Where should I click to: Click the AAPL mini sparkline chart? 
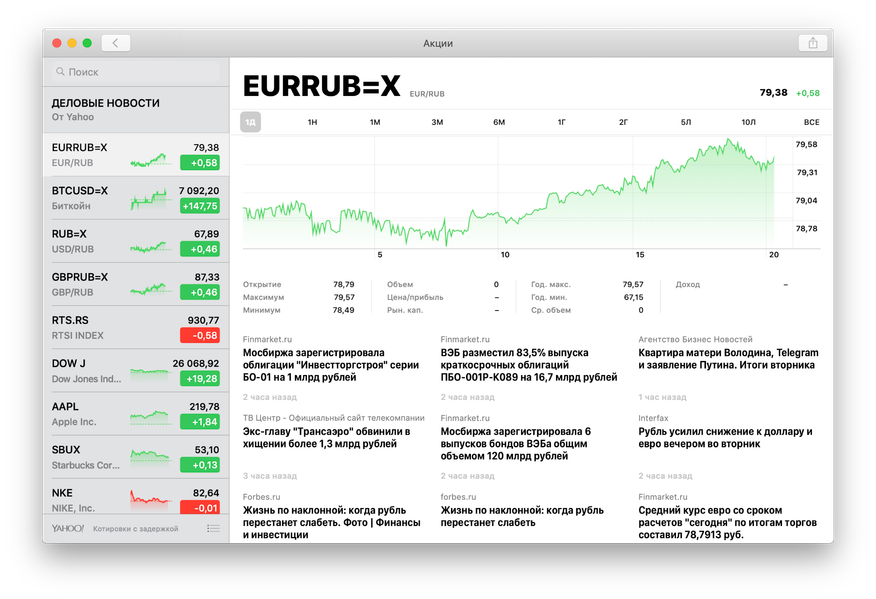pyautogui.click(x=149, y=417)
